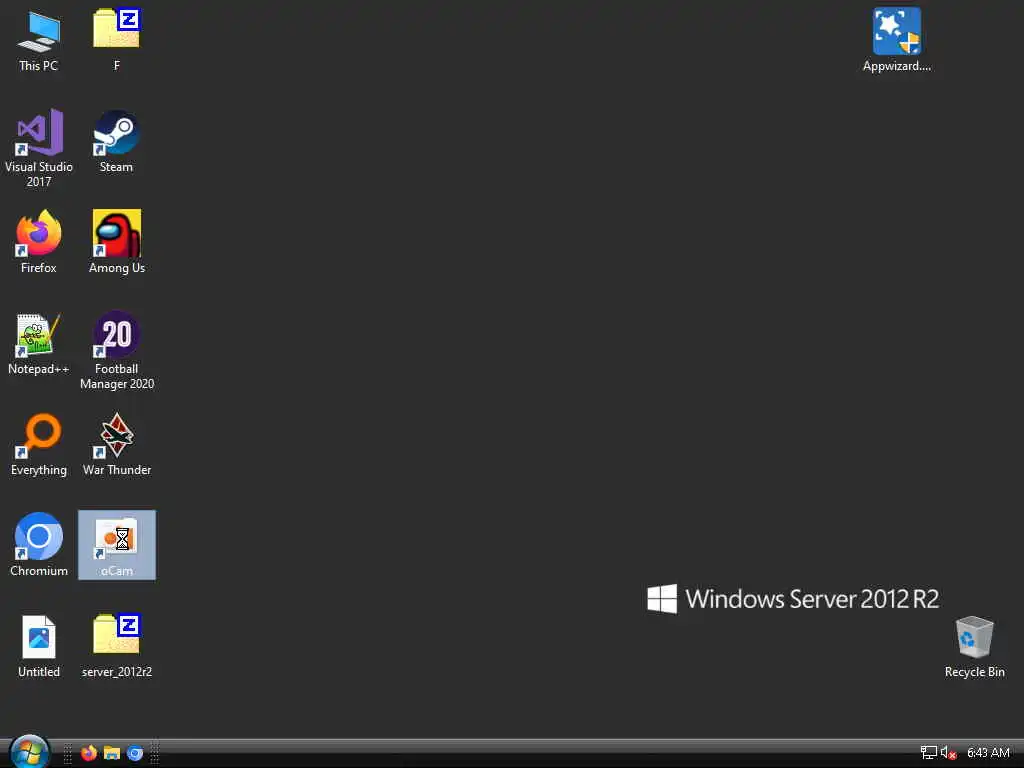The image size is (1024, 768).
Task: Click the 6:43 AM taskbar clock
Action: click(988, 753)
